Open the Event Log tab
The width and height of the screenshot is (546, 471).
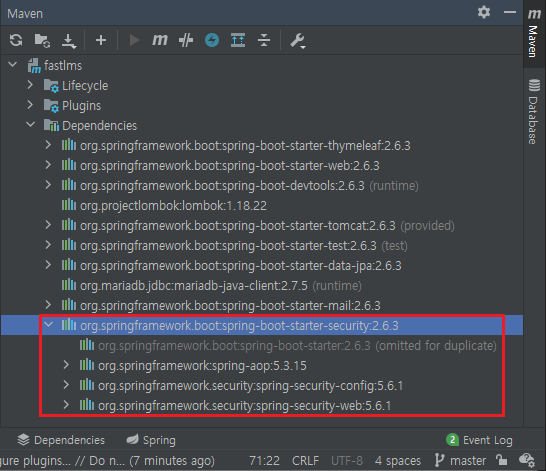point(479,440)
